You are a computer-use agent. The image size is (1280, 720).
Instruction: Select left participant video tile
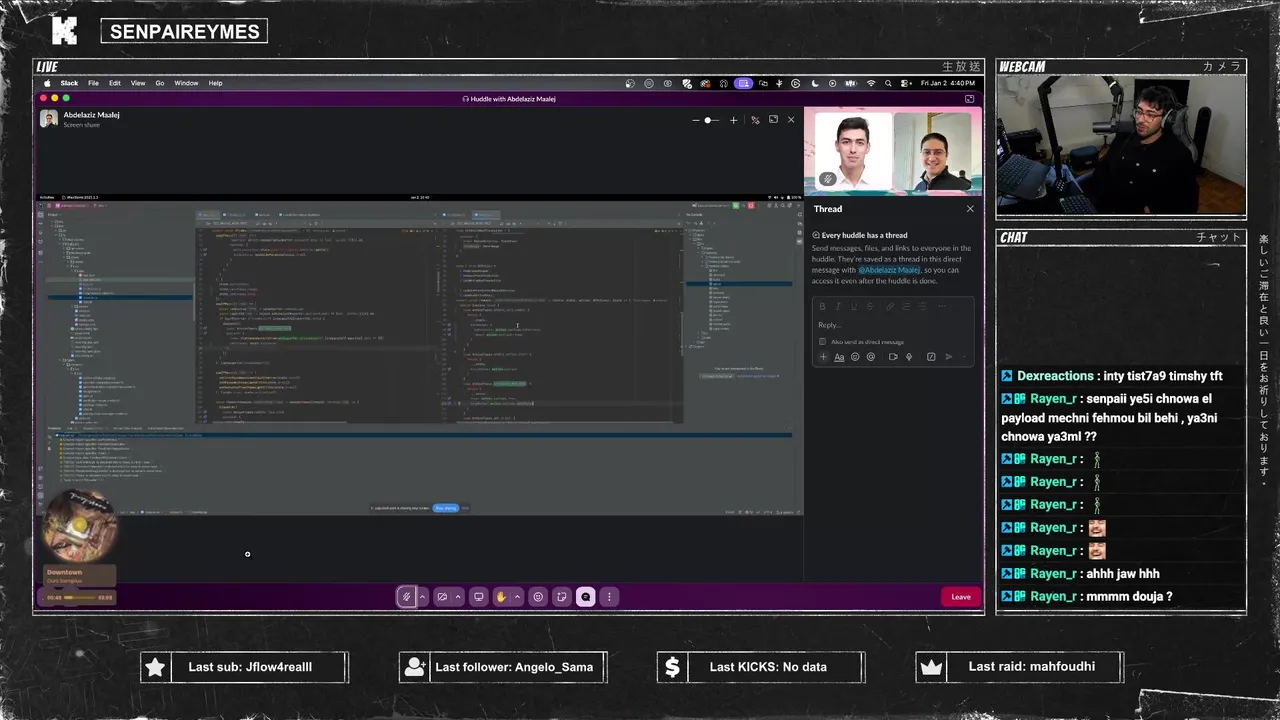tap(853, 152)
